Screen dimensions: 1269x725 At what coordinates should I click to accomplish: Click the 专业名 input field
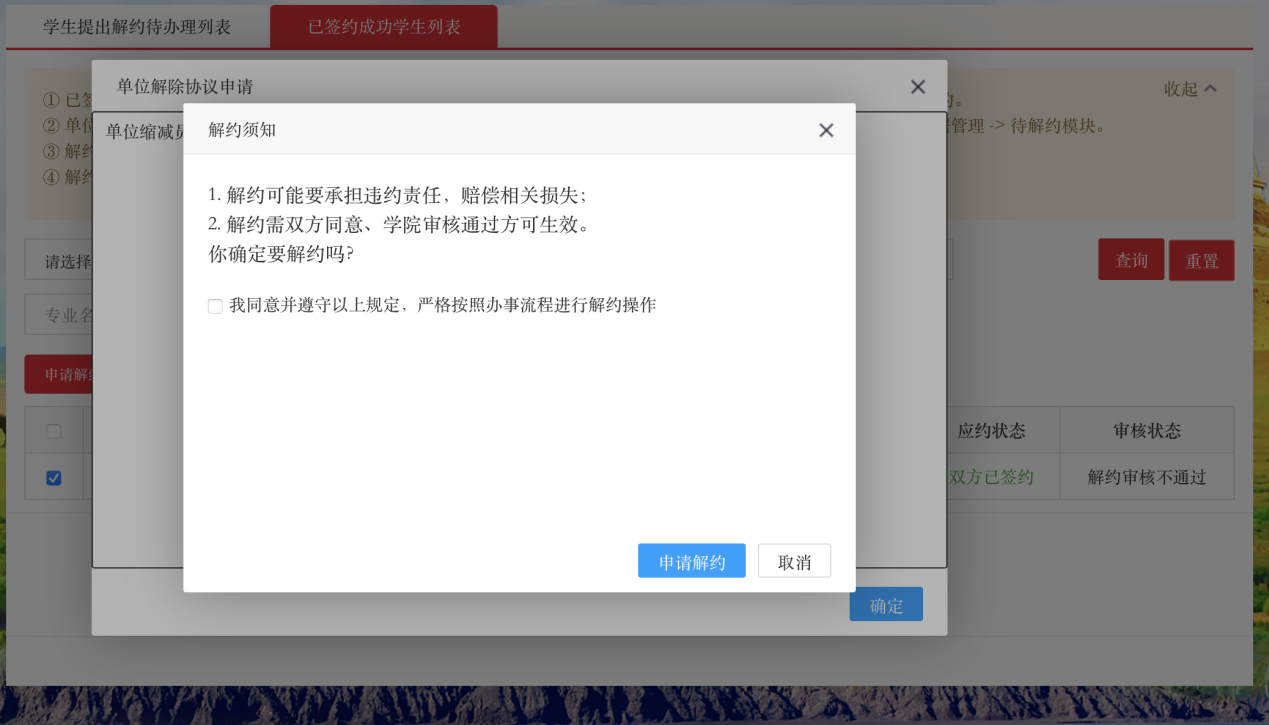click(x=60, y=316)
